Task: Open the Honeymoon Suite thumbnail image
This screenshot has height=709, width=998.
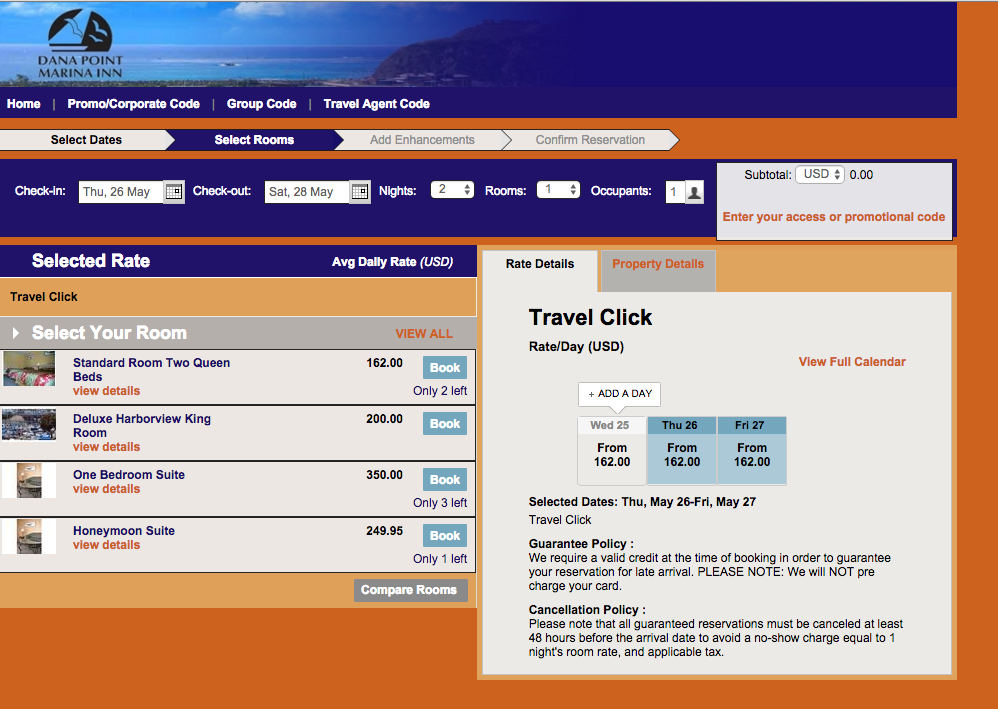Action: coord(29,537)
